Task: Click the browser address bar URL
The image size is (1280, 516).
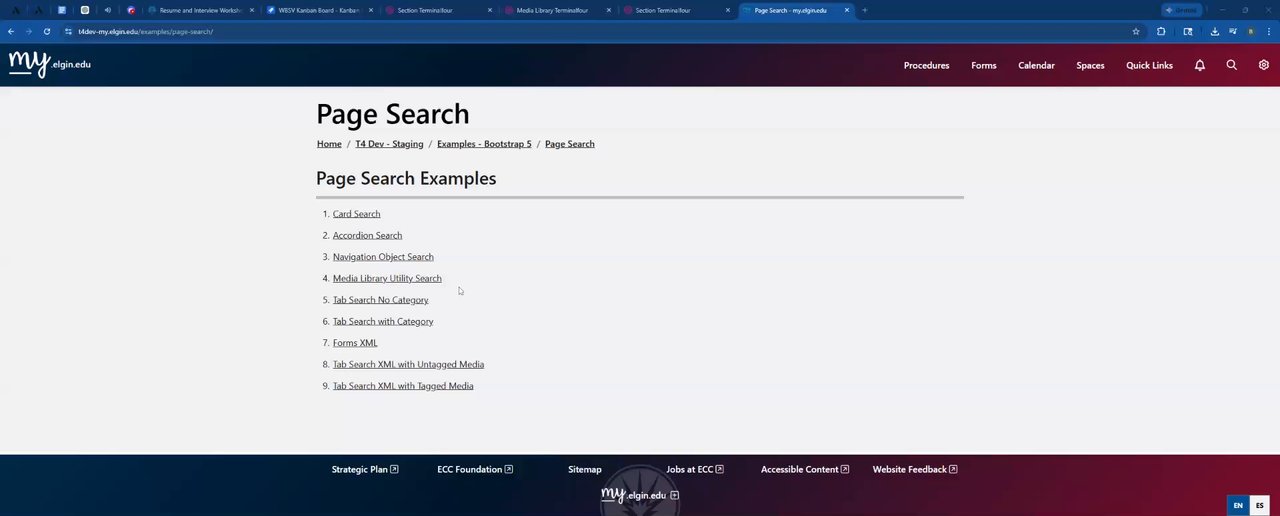Action: coord(146,31)
